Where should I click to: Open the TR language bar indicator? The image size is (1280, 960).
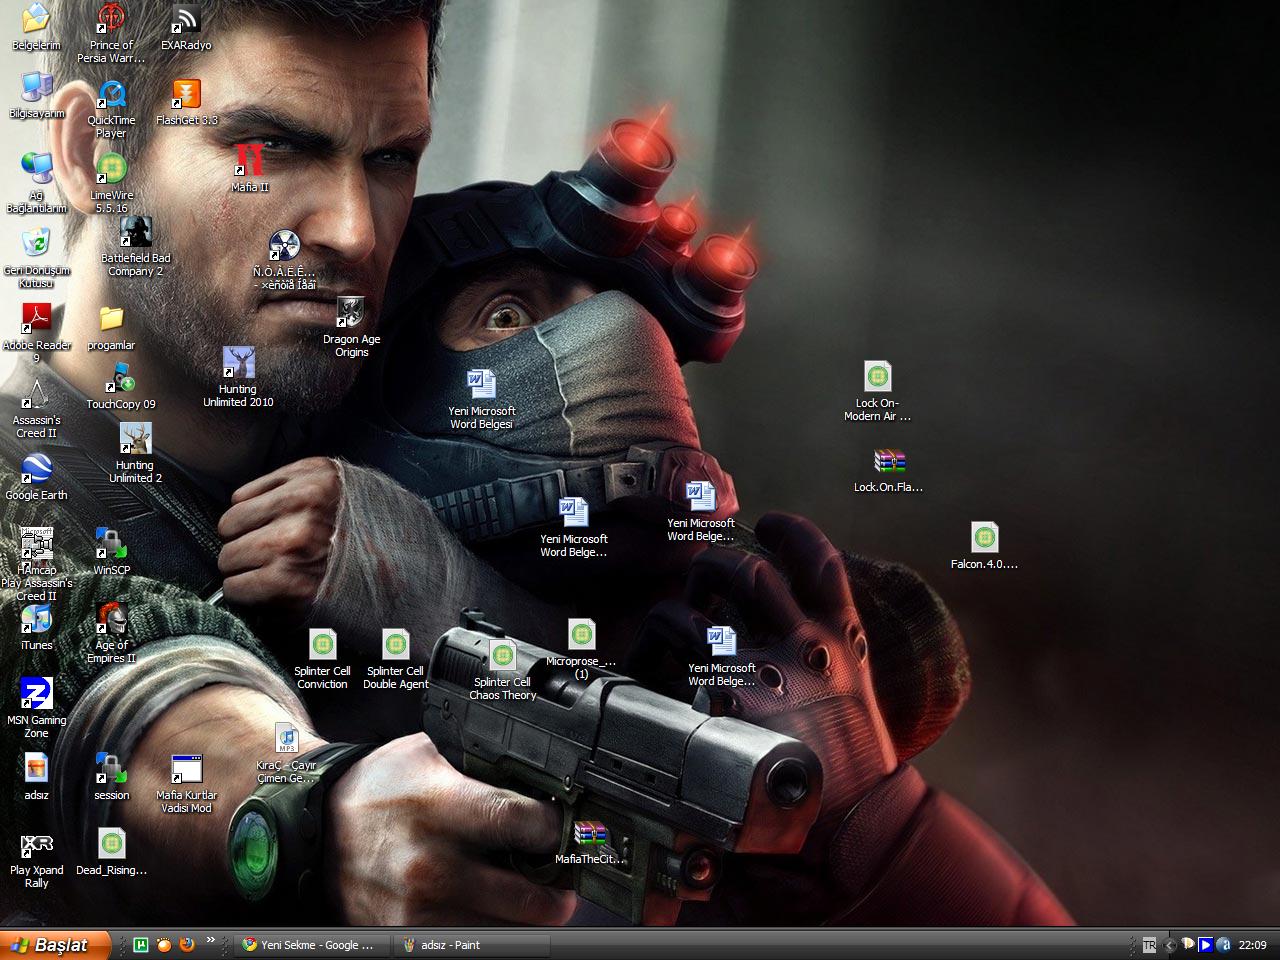click(x=1150, y=945)
